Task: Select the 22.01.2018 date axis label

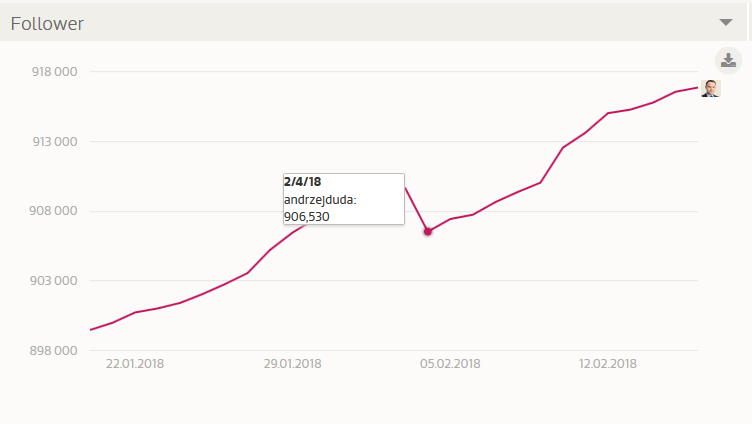Action: [135, 363]
